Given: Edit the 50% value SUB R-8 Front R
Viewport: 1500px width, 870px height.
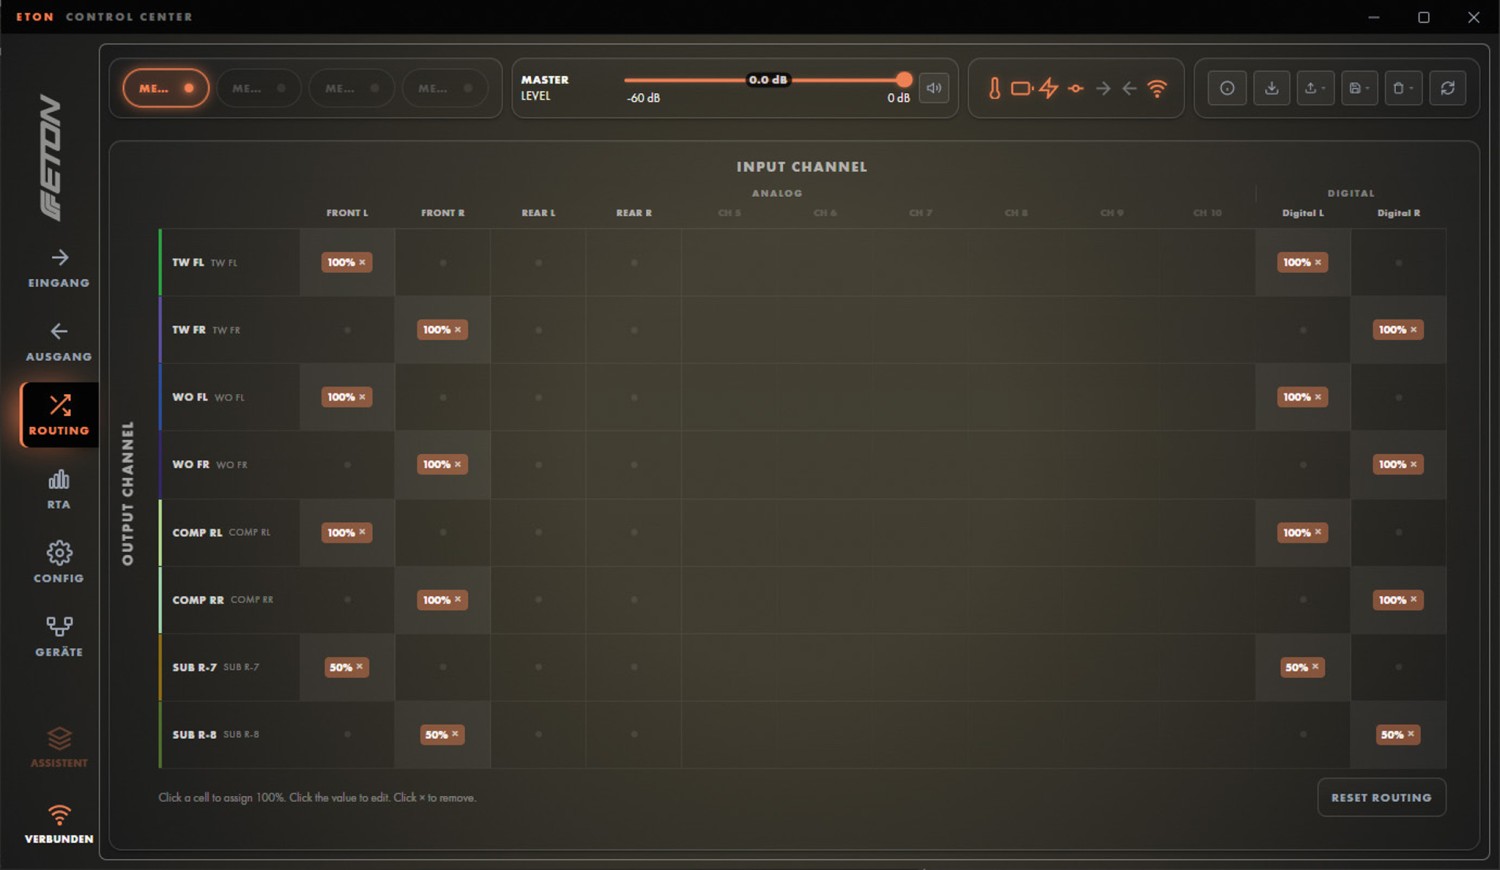Looking at the screenshot, I should click(x=436, y=734).
